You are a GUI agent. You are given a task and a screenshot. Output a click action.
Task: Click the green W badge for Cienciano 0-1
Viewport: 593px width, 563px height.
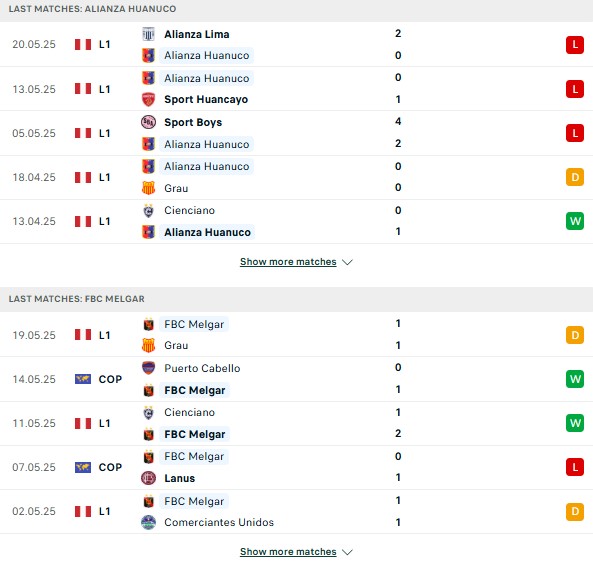(575, 221)
